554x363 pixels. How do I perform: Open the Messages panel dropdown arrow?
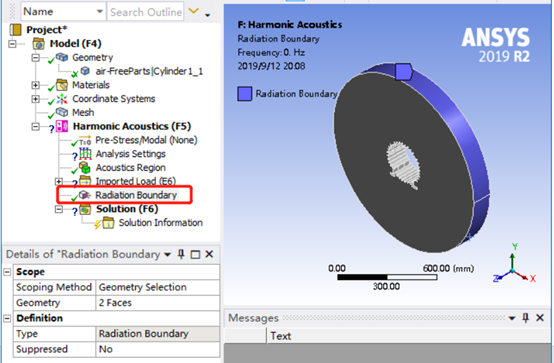point(512,318)
